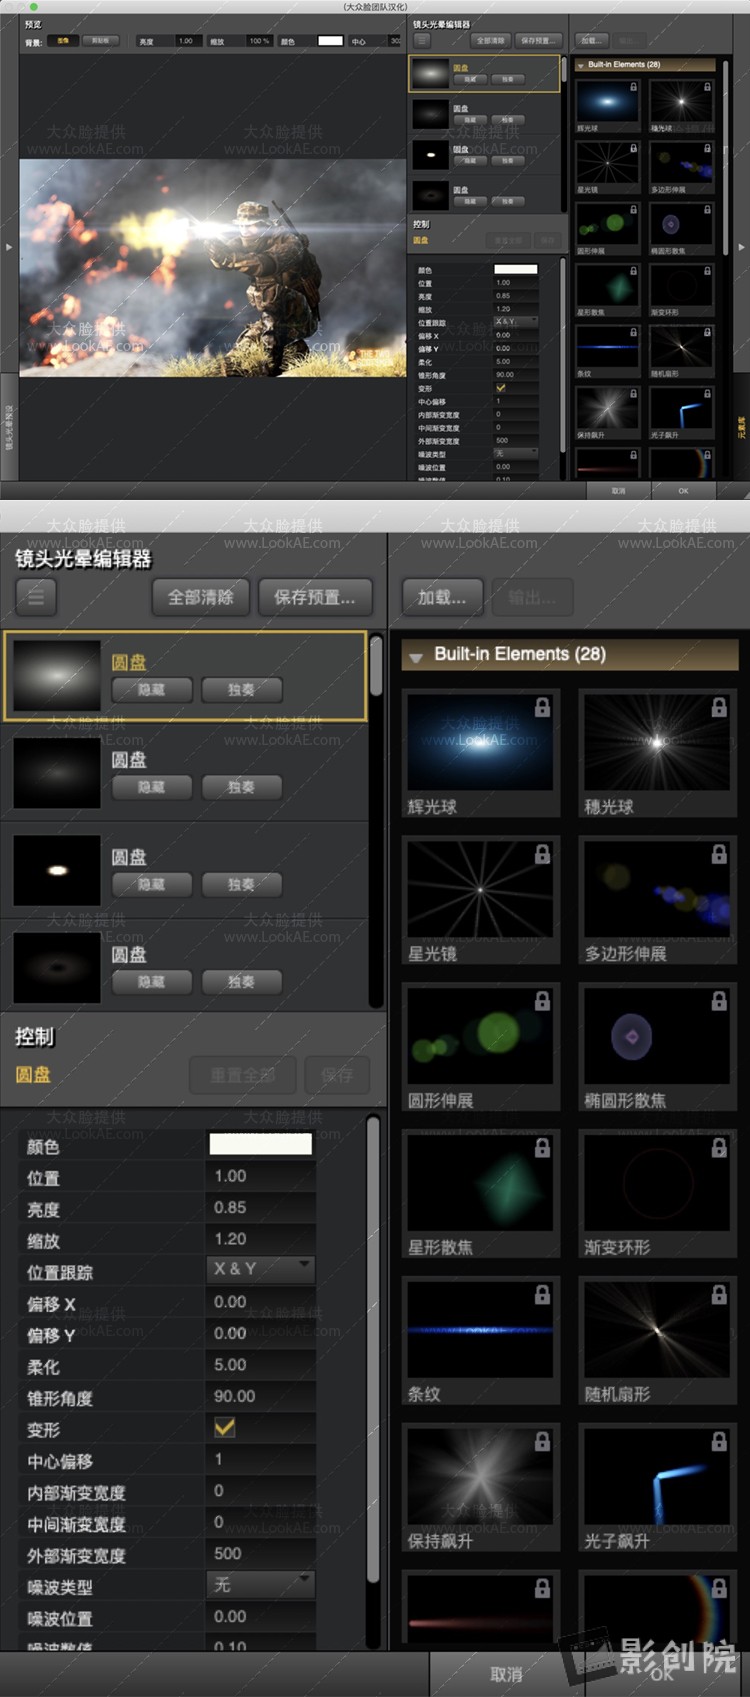Toggle the 变形 checkbox
This screenshot has height=1697, width=750.
[x=225, y=1428]
